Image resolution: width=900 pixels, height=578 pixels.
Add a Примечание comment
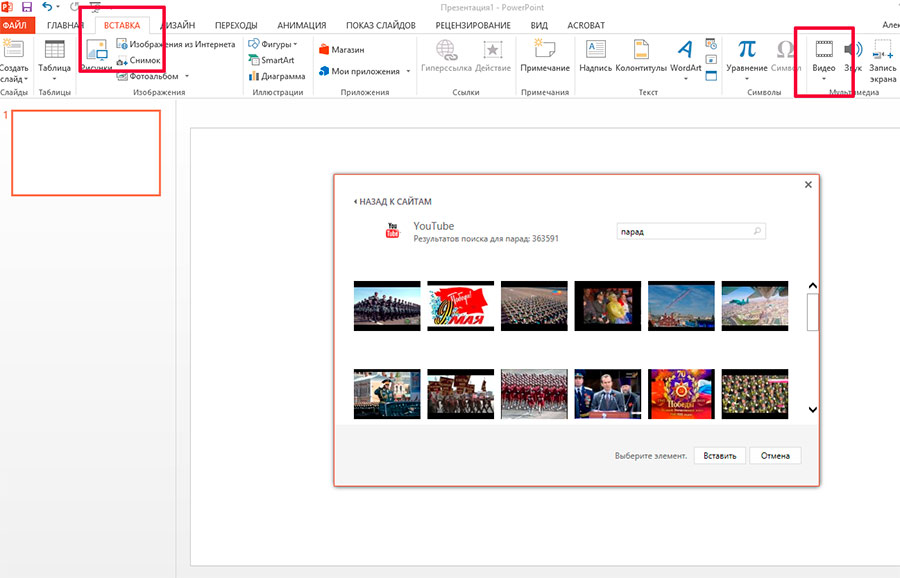click(545, 56)
